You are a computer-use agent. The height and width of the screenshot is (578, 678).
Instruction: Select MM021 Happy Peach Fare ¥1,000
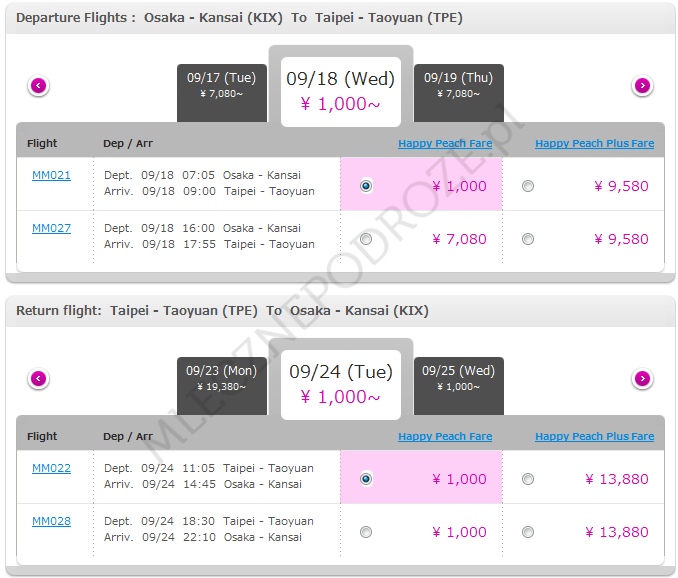pos(366,185)
